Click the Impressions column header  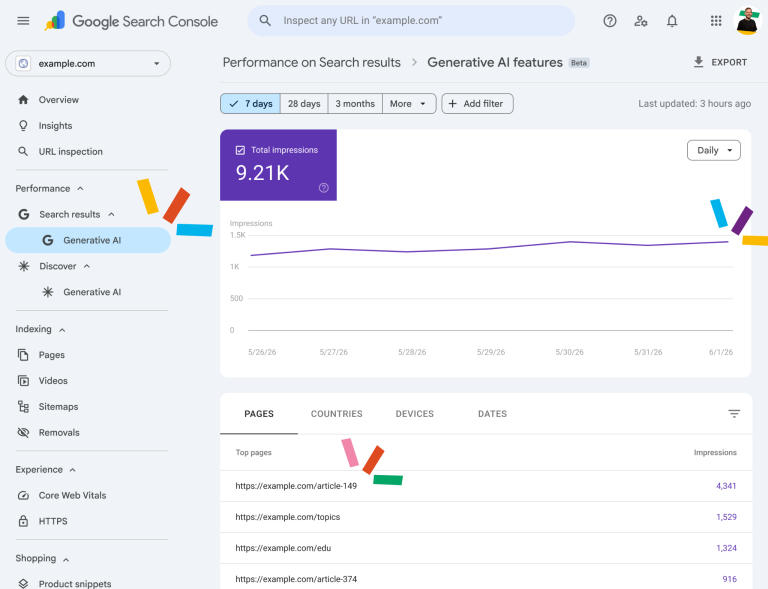715,452
